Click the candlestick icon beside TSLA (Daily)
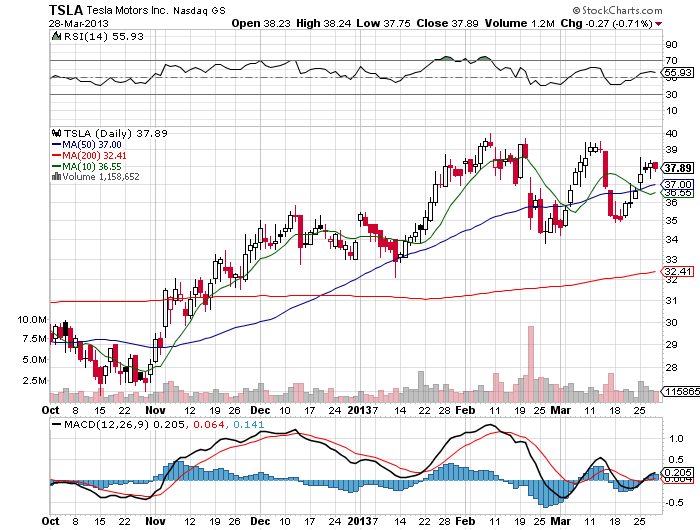The image size is (700, 530). click(56, 133)
